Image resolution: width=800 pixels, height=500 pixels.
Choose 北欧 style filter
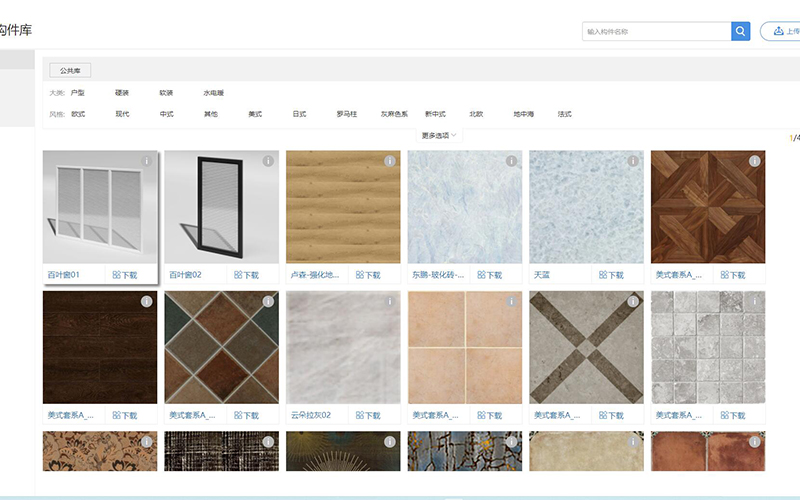tap(476, 114)
